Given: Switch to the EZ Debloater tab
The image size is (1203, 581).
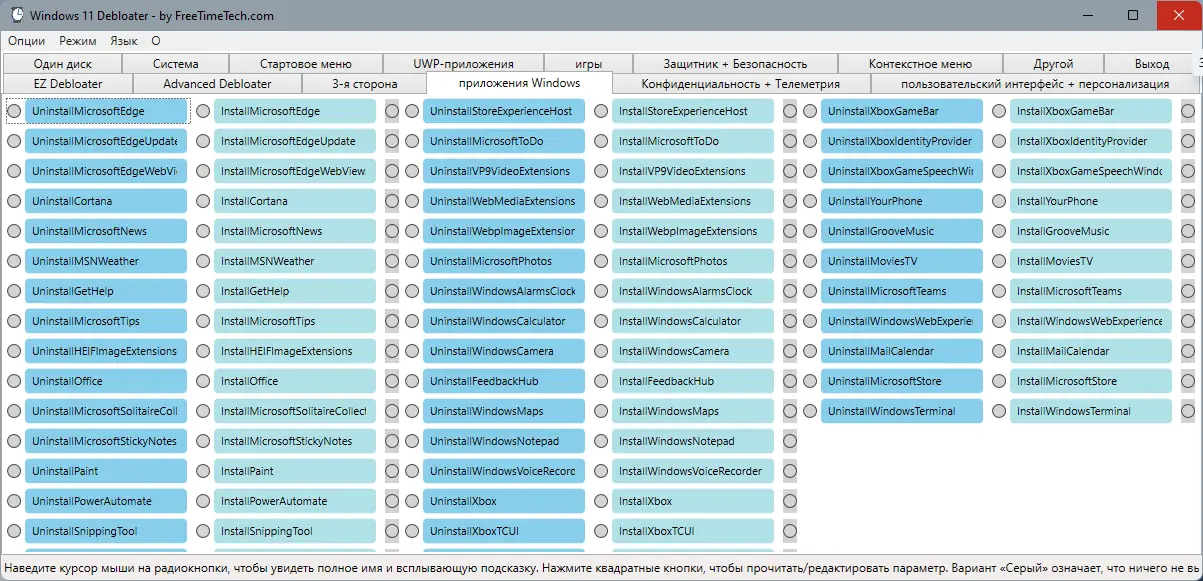Looking at the screenshot, I should pyautogui.click(x=67, y=83).
